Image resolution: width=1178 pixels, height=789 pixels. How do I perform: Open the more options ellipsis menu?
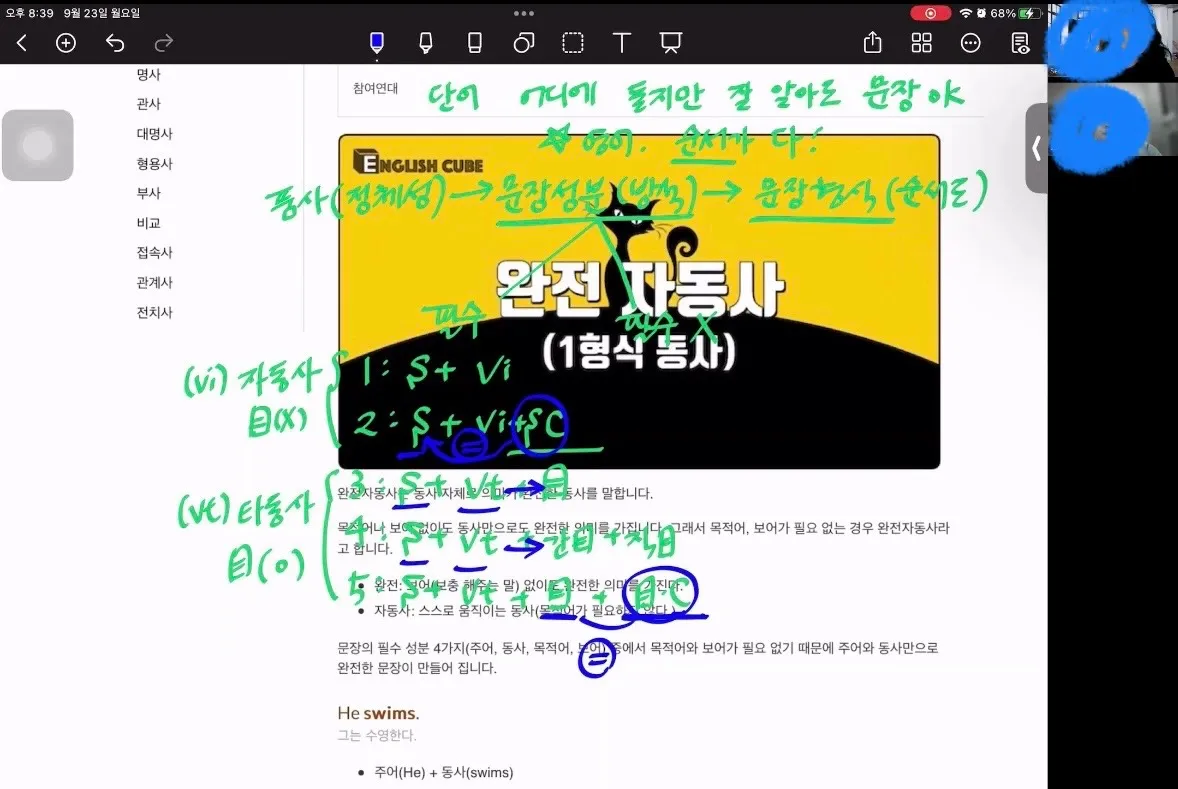(x=971, y=43)
